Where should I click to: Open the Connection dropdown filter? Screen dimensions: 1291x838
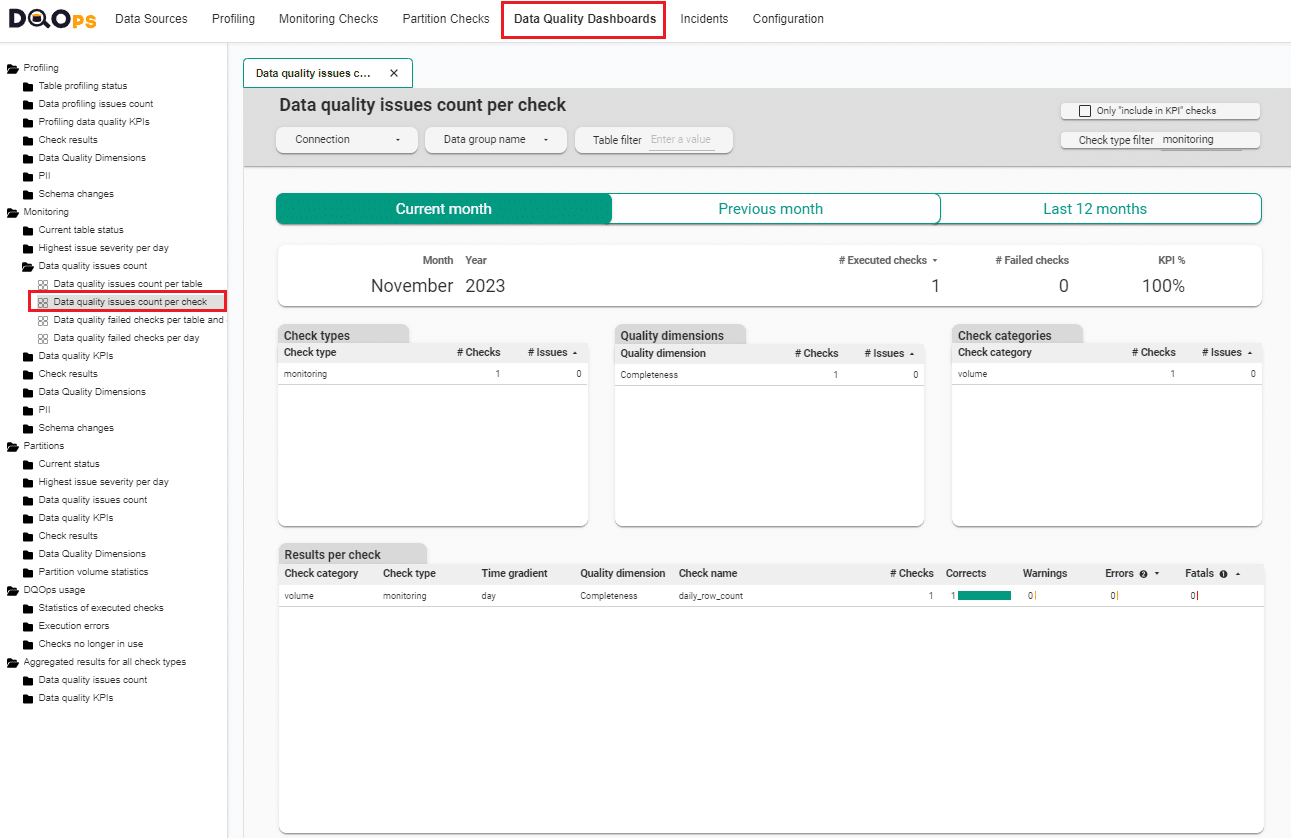tap(346, 140)
